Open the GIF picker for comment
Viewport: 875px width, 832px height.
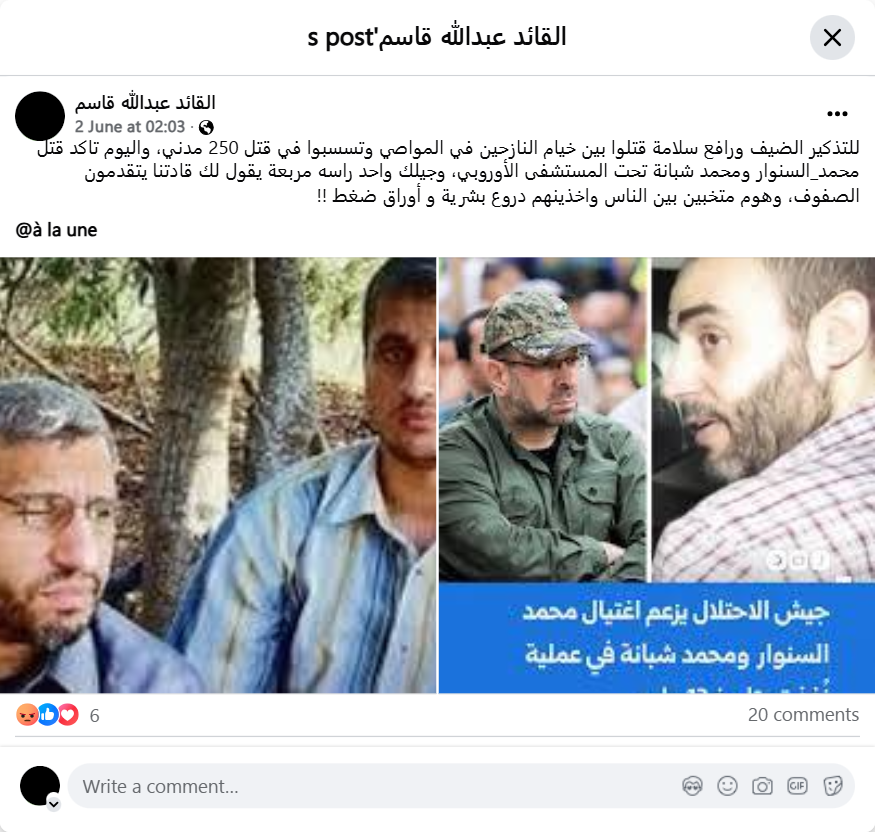pyautogui.click(x=797, y=786)
